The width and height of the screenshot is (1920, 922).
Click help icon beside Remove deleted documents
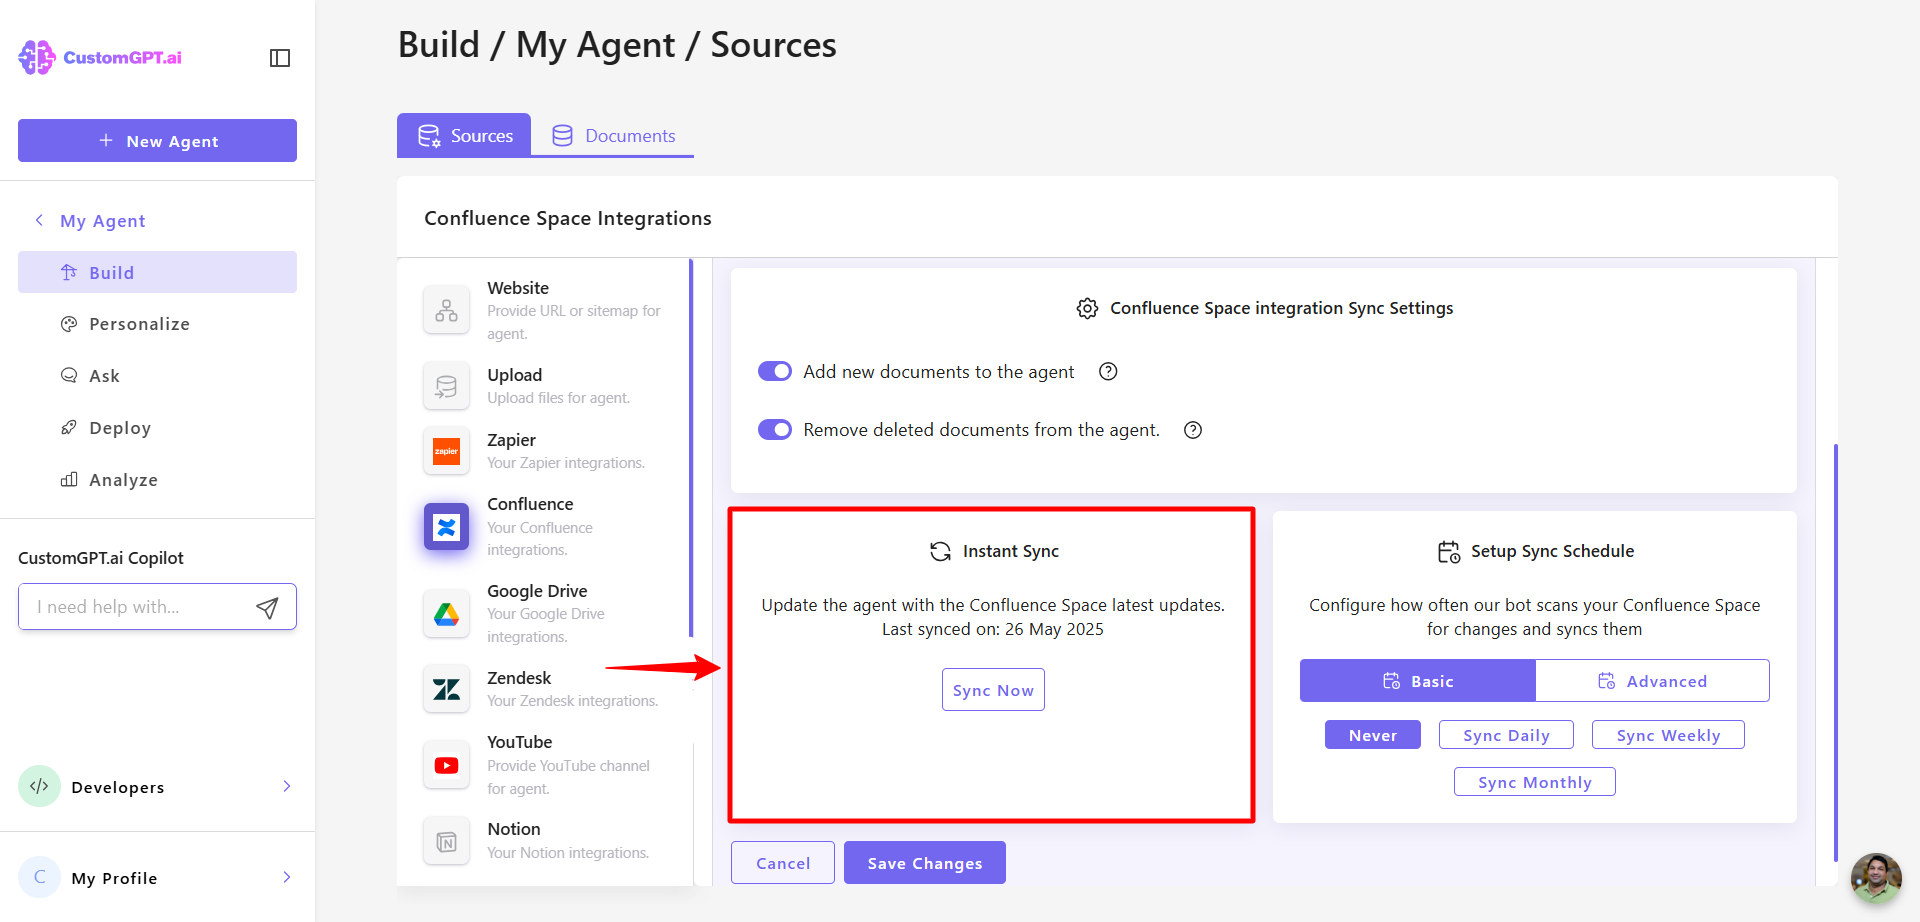[1193, 430]
